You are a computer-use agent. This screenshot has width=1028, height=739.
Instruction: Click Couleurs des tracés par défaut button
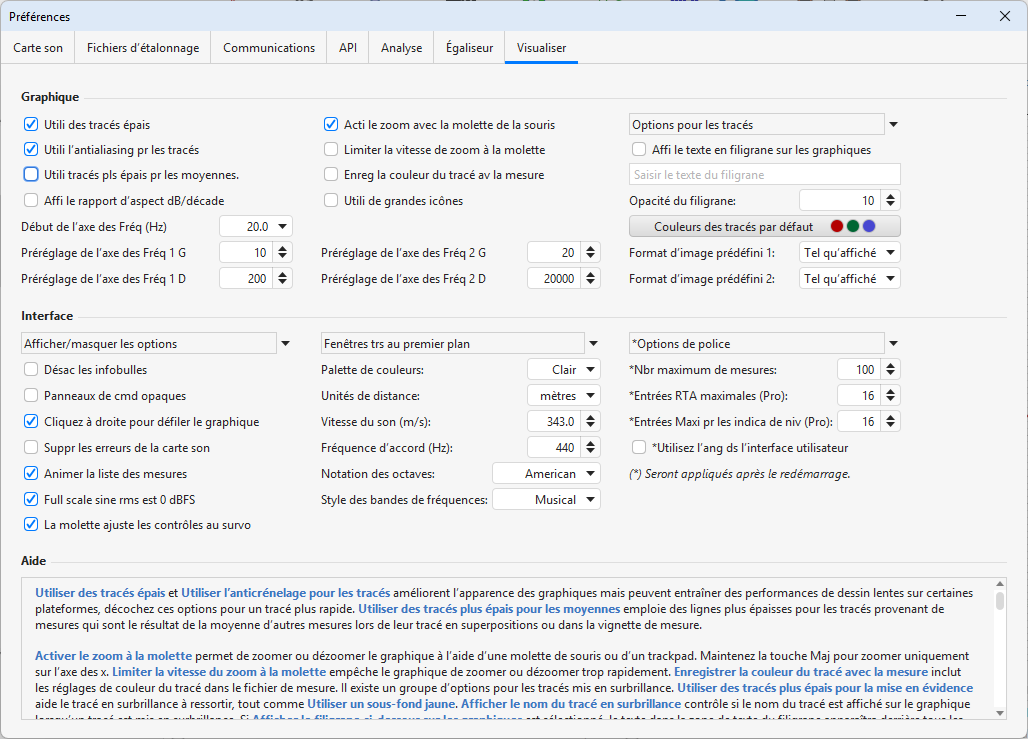click(764, 226)
